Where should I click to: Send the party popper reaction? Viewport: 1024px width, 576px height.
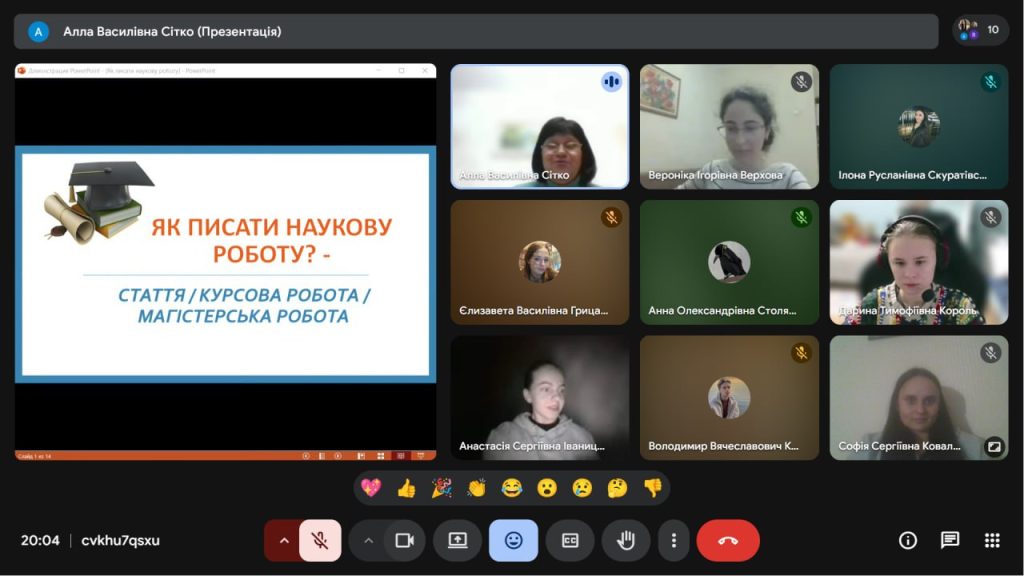[x=441, y=488]
